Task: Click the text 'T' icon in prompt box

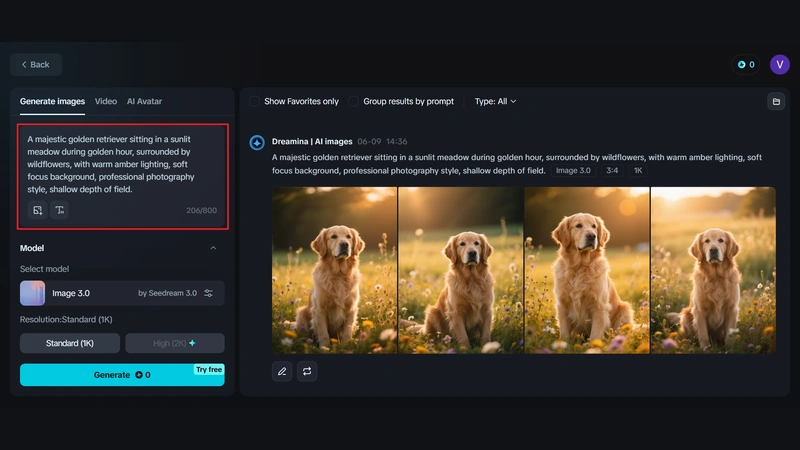Action: pos(60,210)
